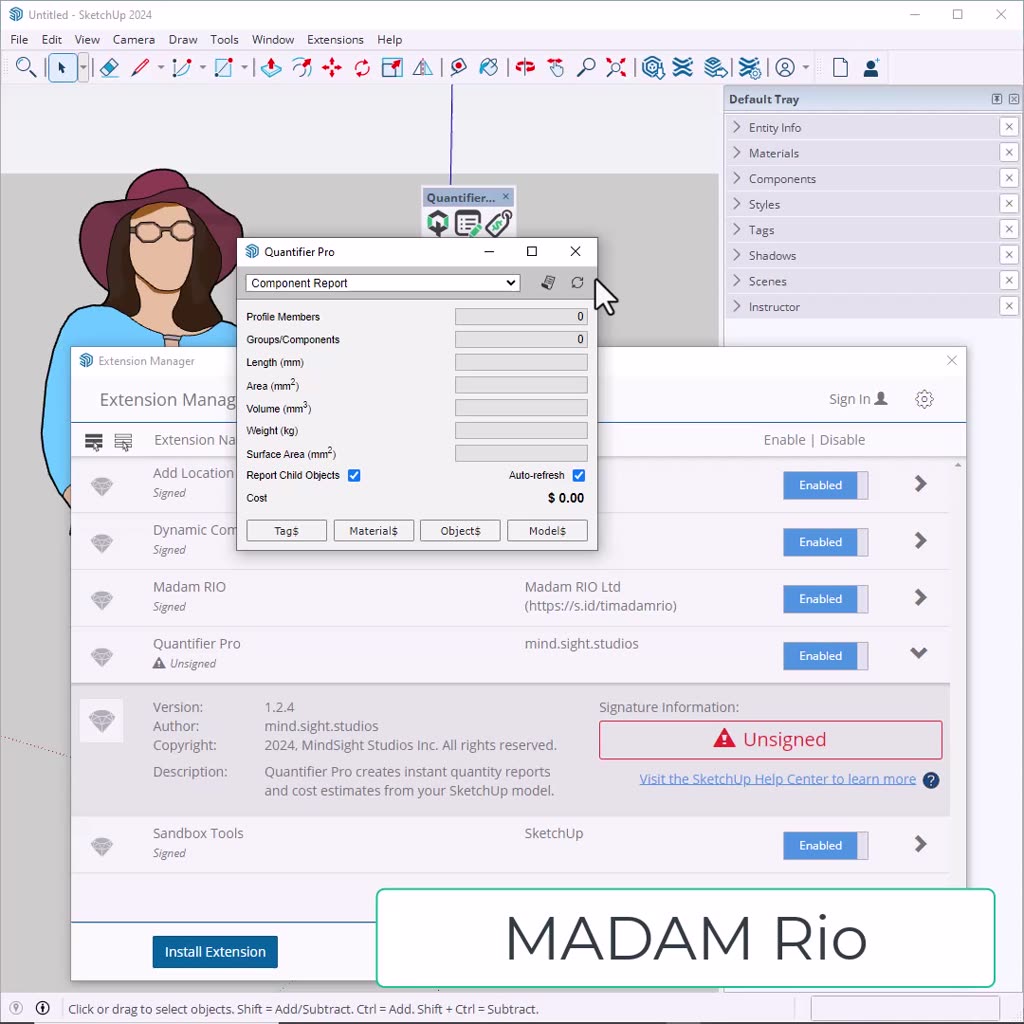This screenshot has height=1024, width=1024.
Task: Click the Profile Members value field
Action: (x=521, y=317)
